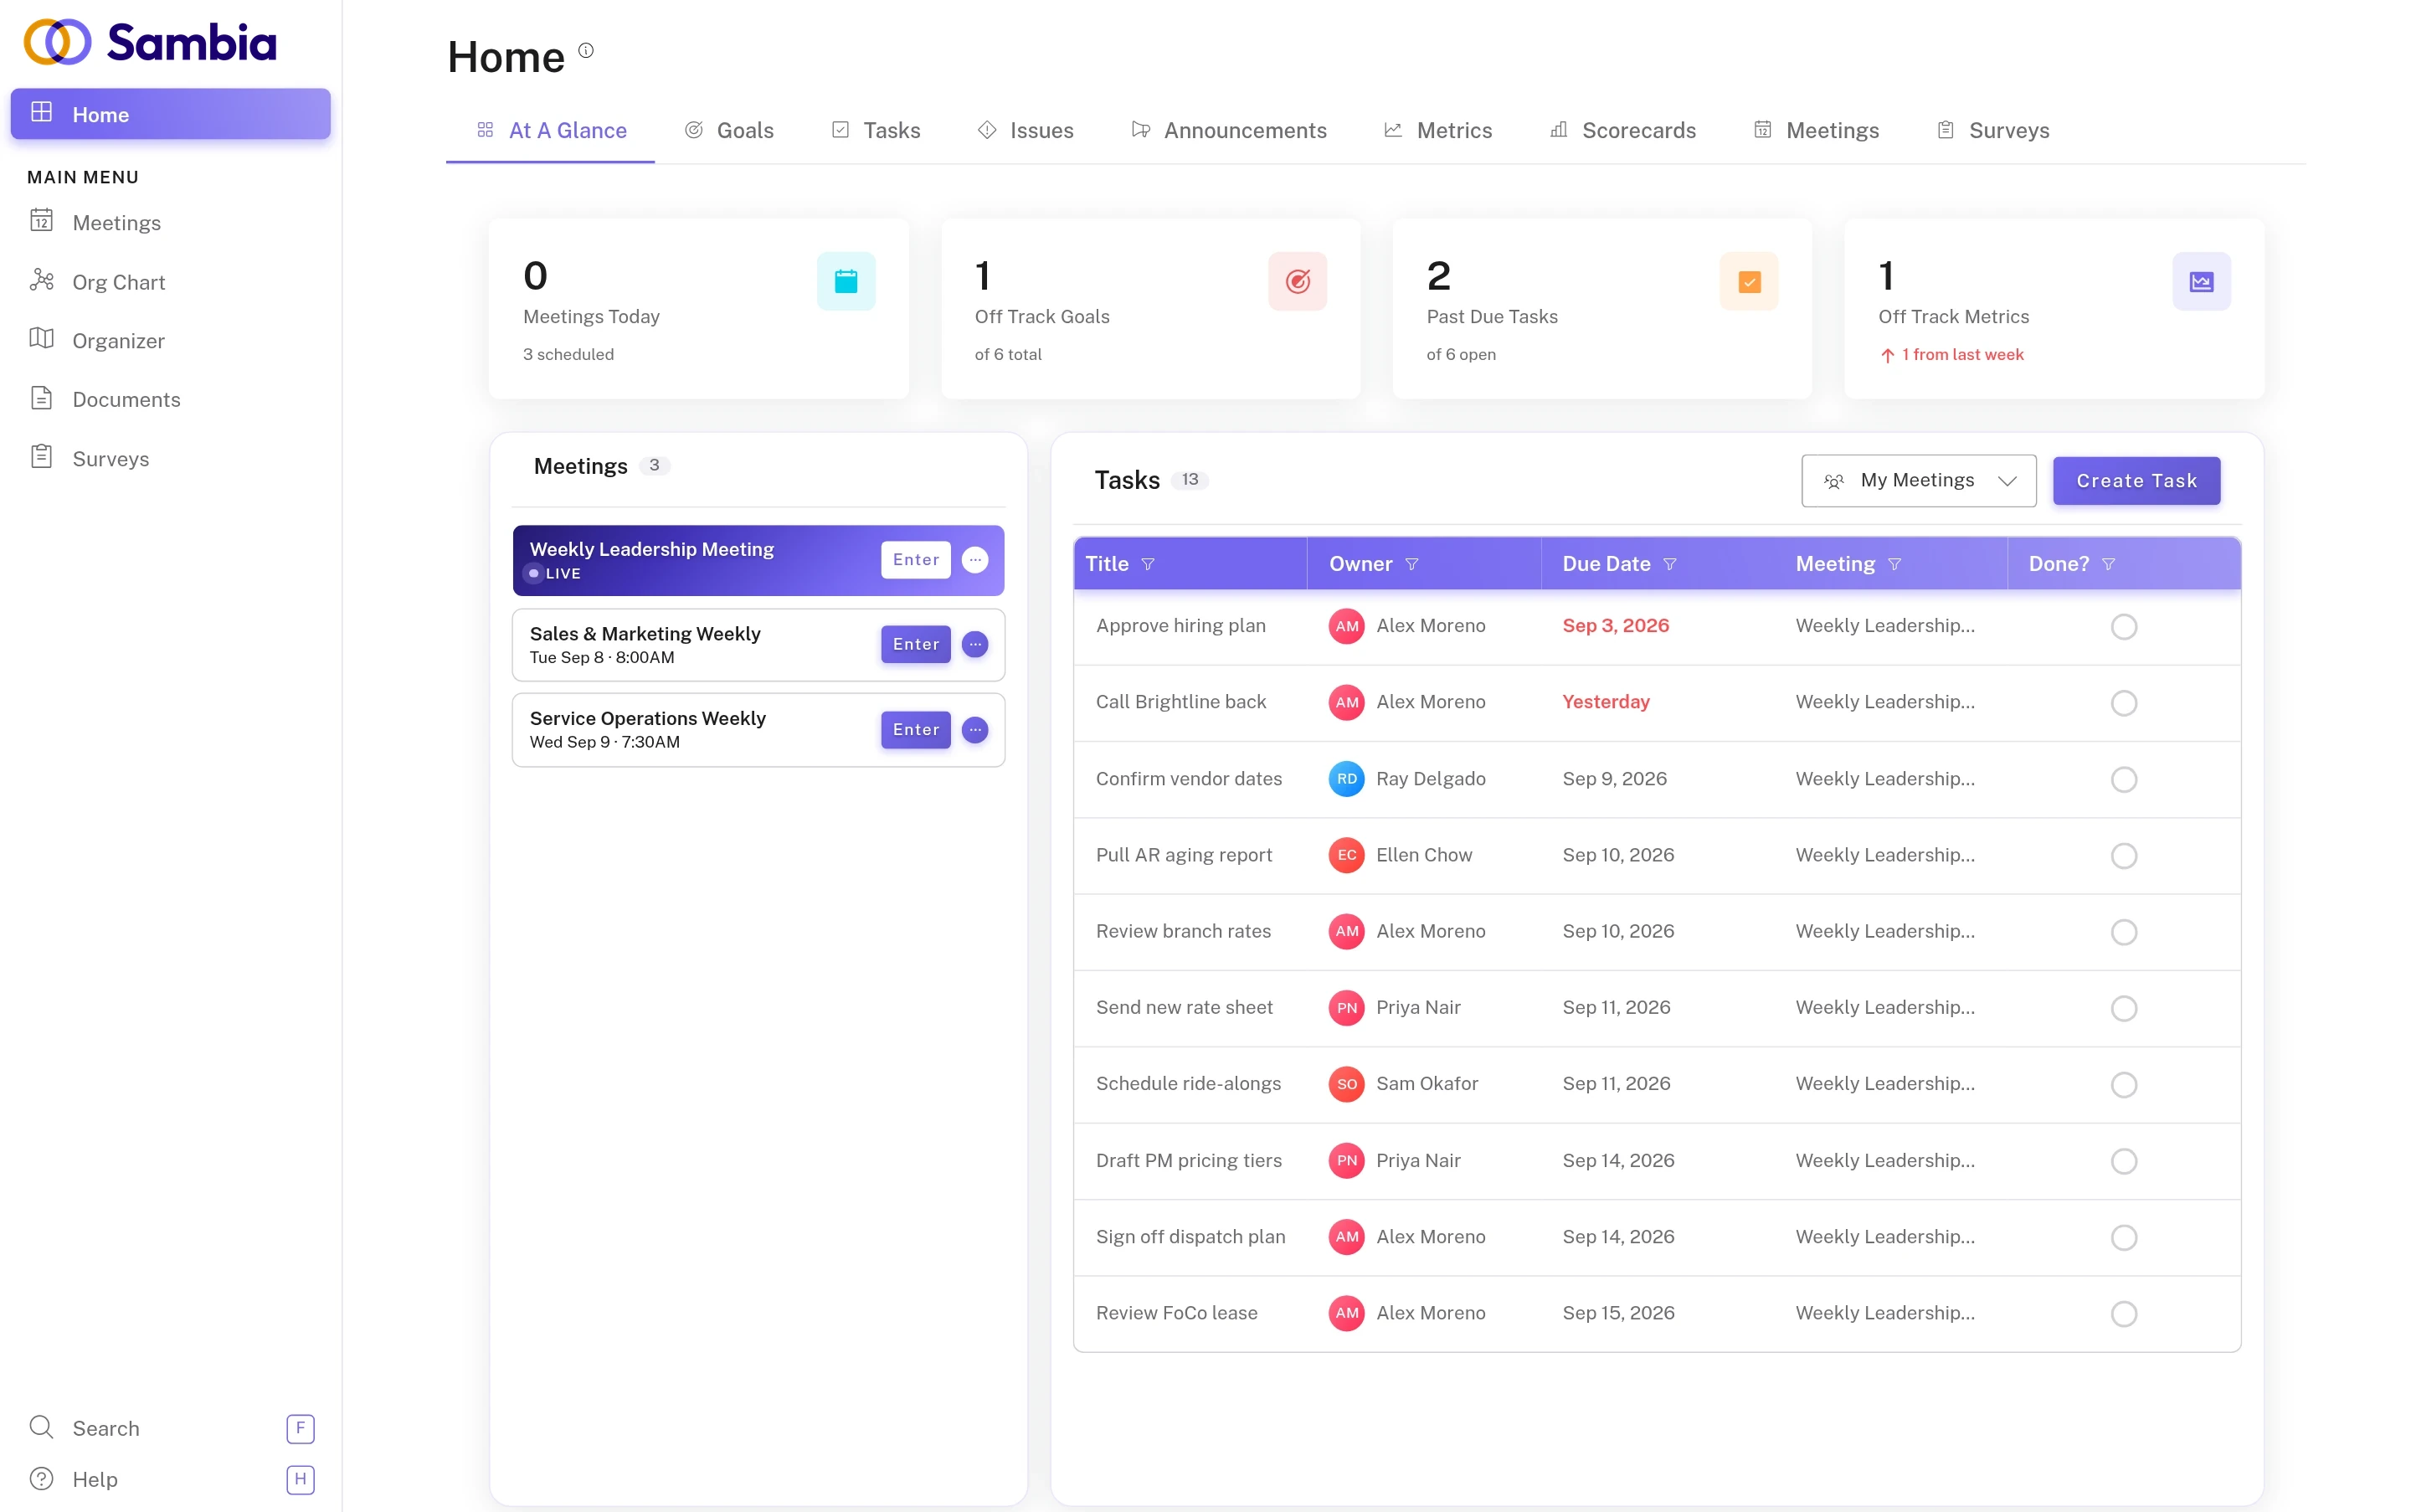Viewport: 2411px width, 1512px height.
Task: Switch to the Metrics tab
Action: 1437,130
